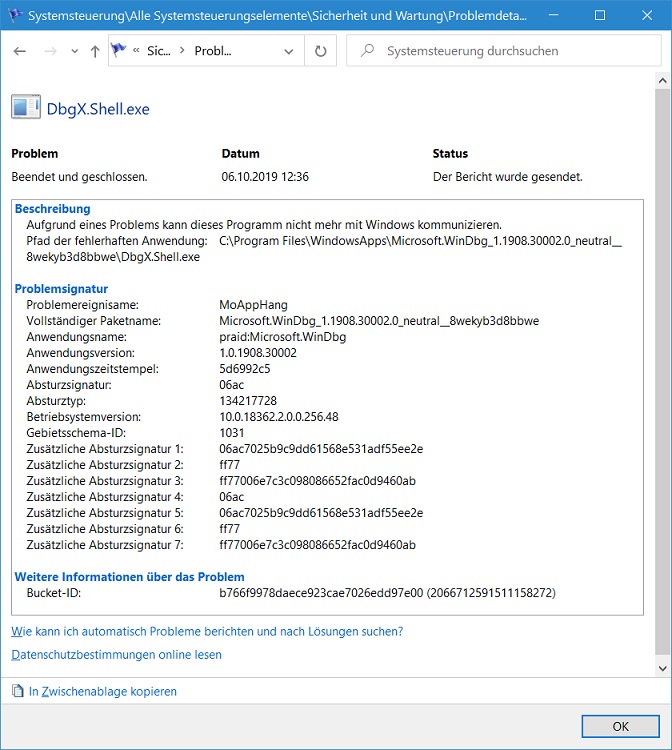Click the Problem column header
The width and height of the screenshot is (672, 750).
(34, 154)
